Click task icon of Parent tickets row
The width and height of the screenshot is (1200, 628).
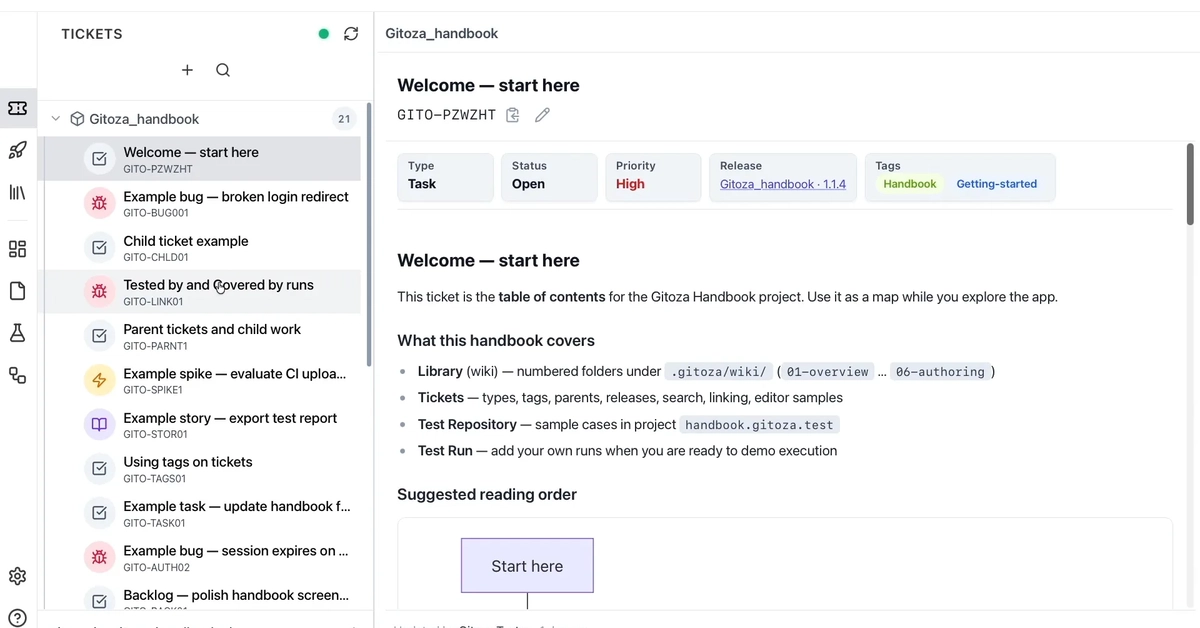99,336
